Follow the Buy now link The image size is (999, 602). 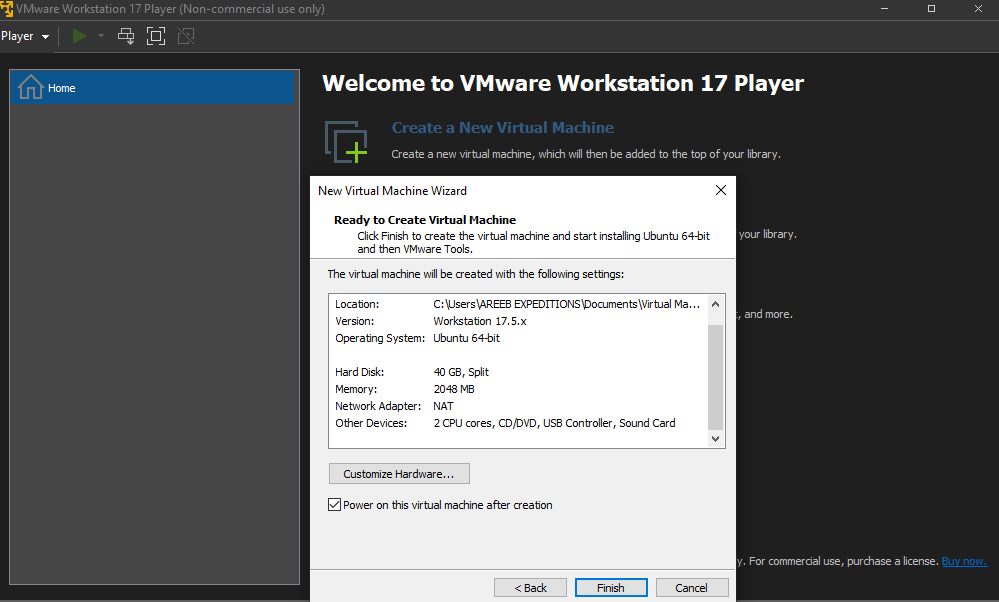click(964, 561)
